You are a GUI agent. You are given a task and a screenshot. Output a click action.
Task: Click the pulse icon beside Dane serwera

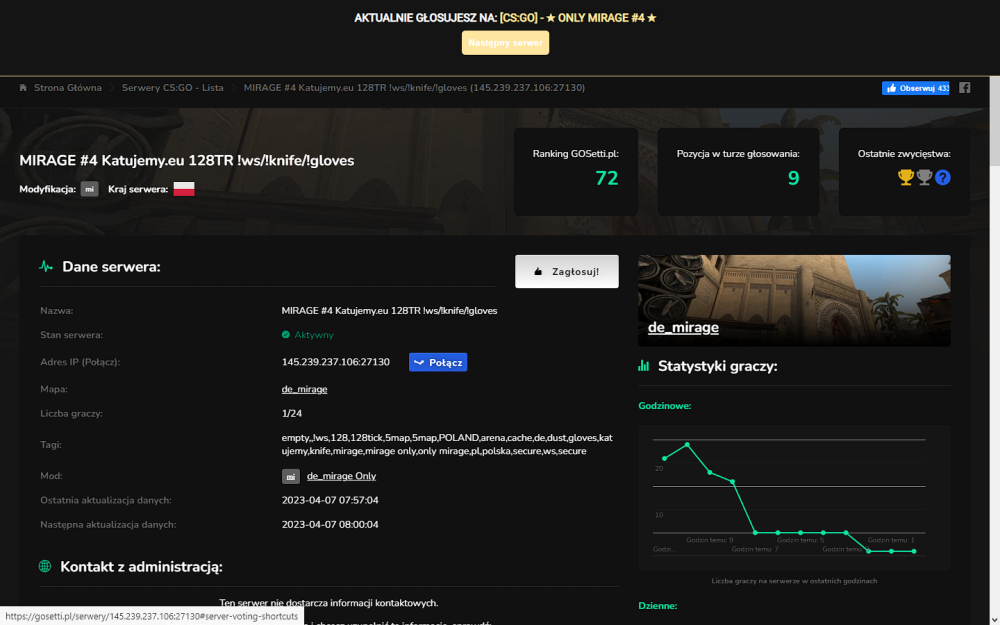pos(46,267)
